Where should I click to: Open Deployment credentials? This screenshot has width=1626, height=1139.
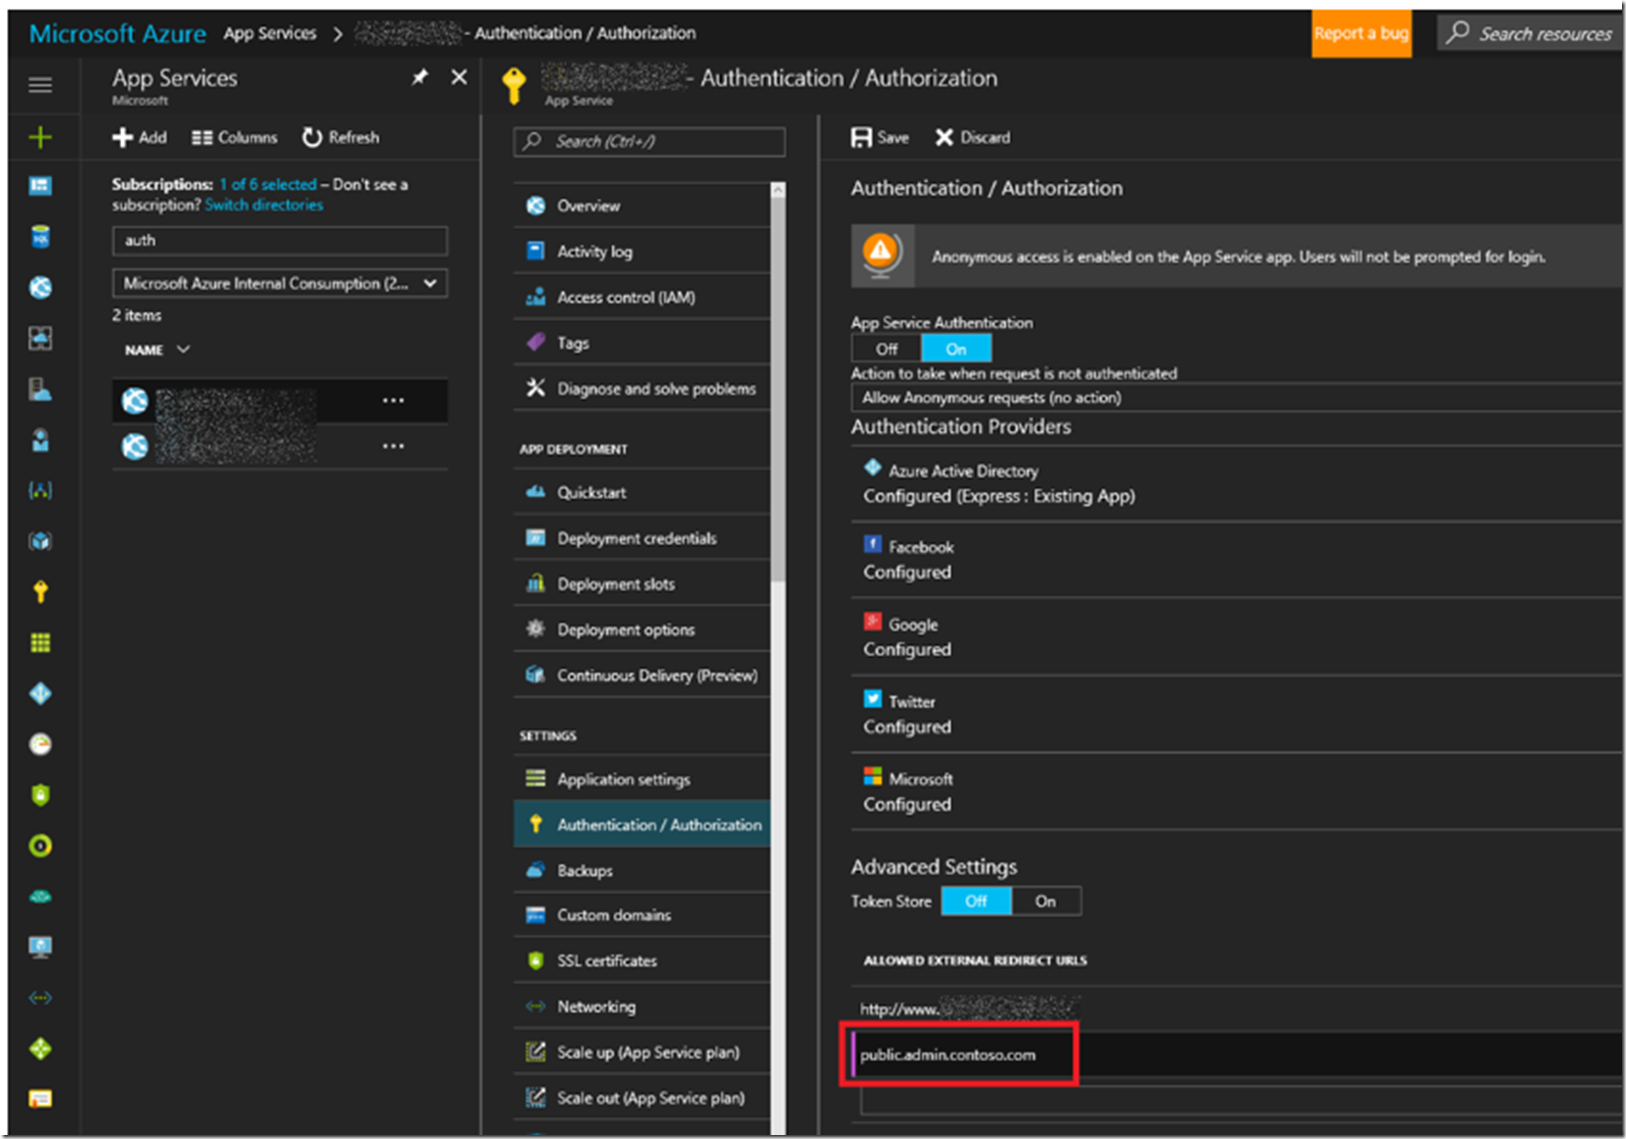[x=642, y=538]
